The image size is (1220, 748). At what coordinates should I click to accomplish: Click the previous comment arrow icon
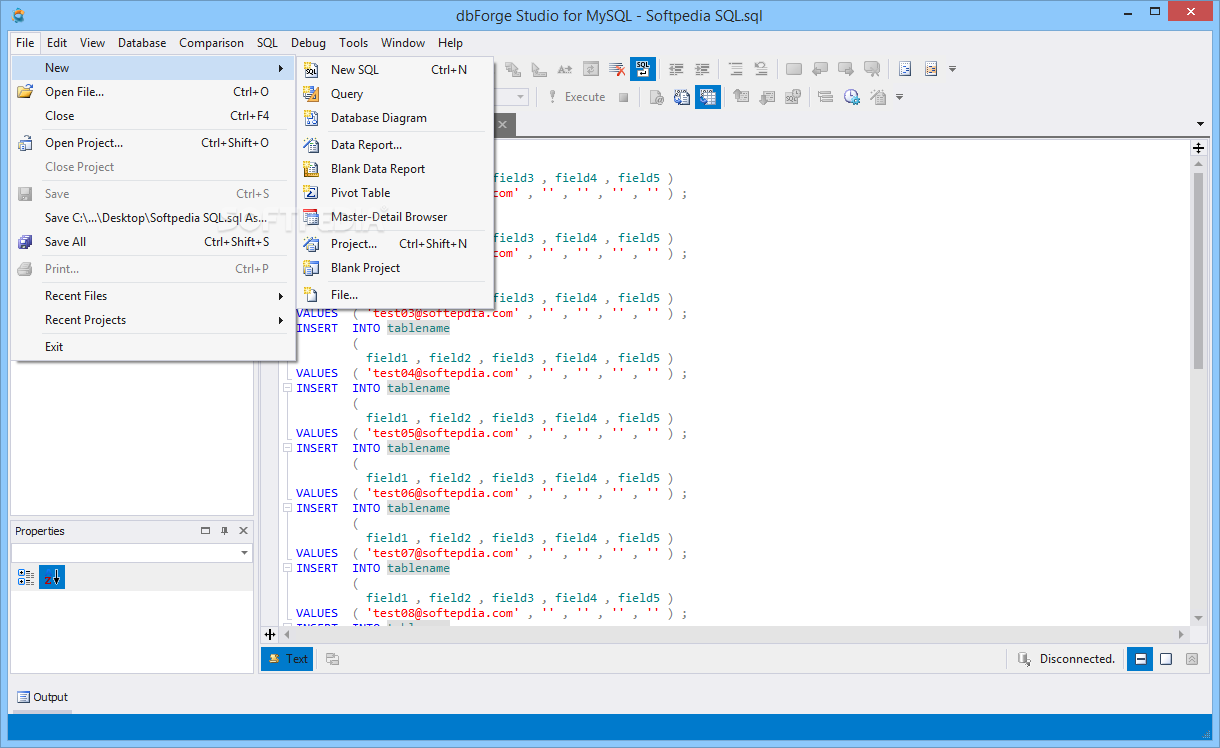(x=820, y=69)
